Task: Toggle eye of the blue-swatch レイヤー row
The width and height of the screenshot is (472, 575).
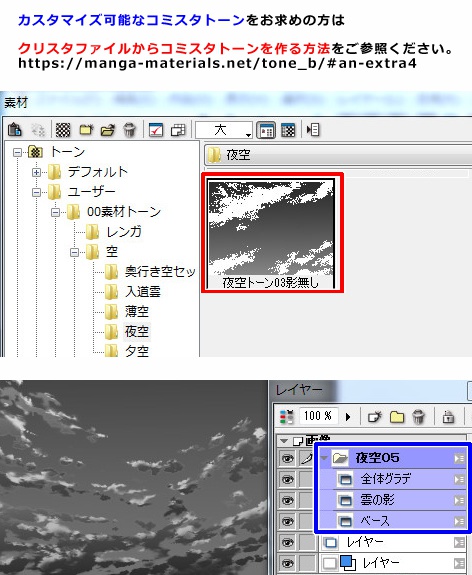Action: click(287, 563)
